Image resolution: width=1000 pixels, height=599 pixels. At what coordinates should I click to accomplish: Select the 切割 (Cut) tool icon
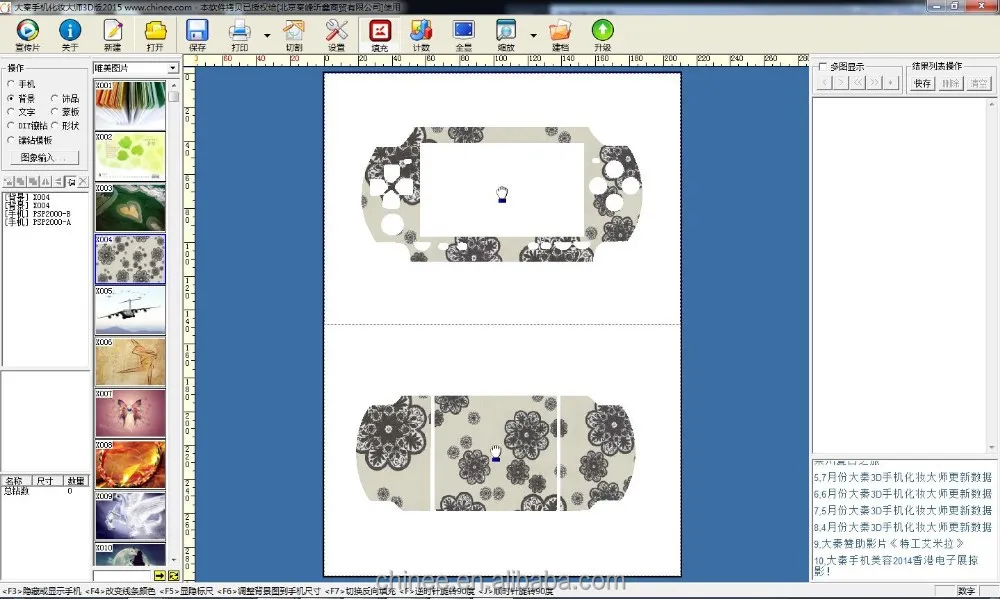(x=294, y=31)
